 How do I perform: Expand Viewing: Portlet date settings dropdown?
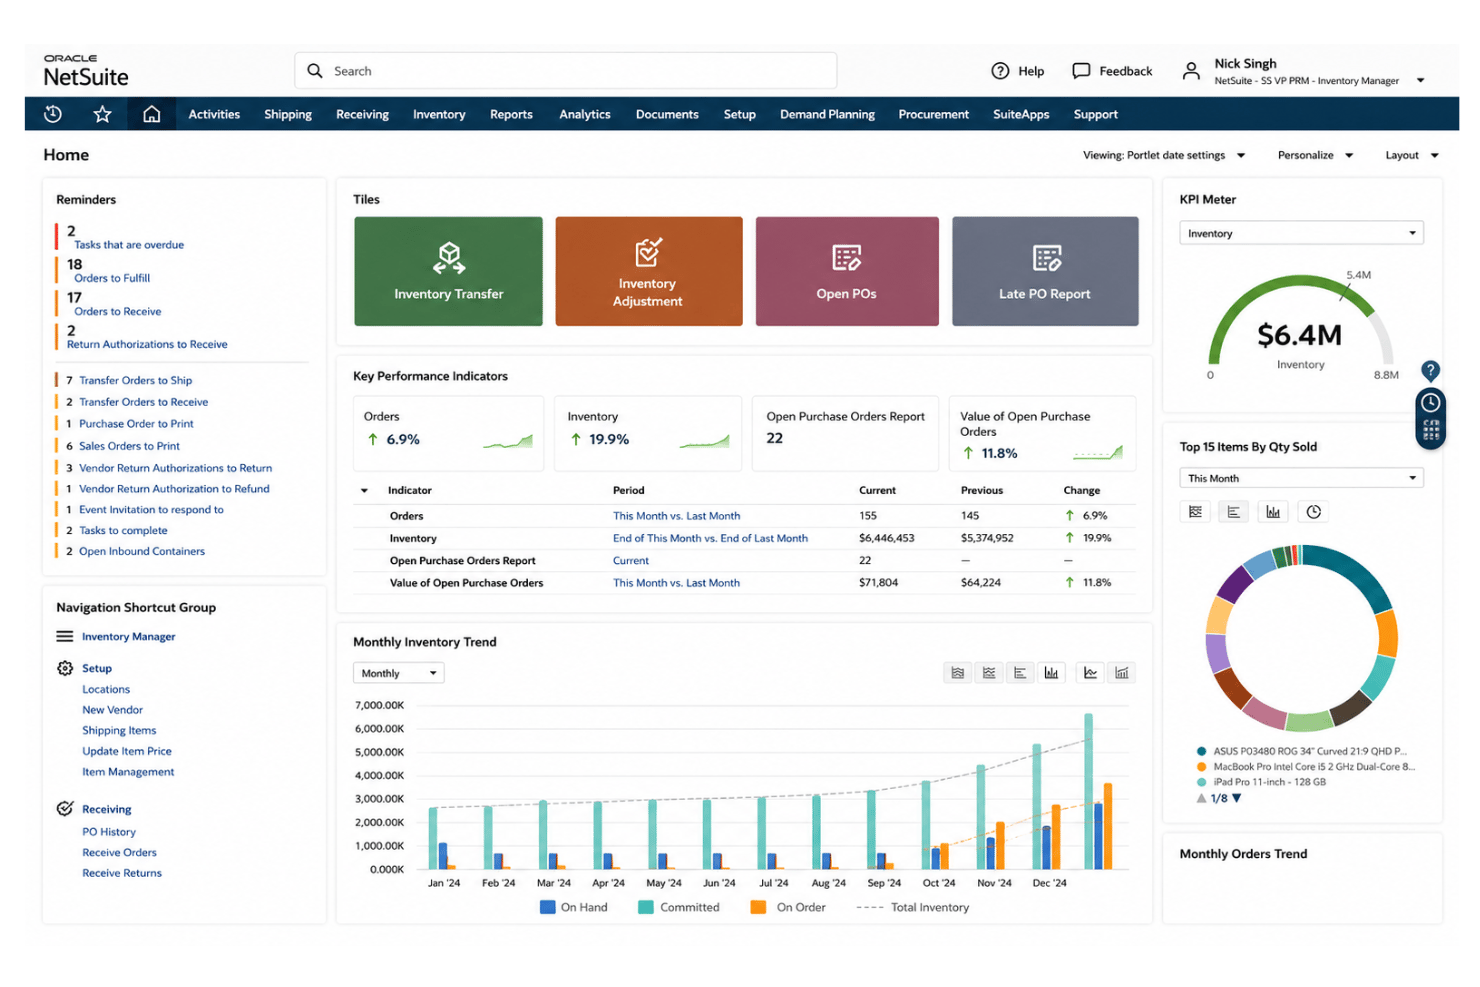(1164, 155)
